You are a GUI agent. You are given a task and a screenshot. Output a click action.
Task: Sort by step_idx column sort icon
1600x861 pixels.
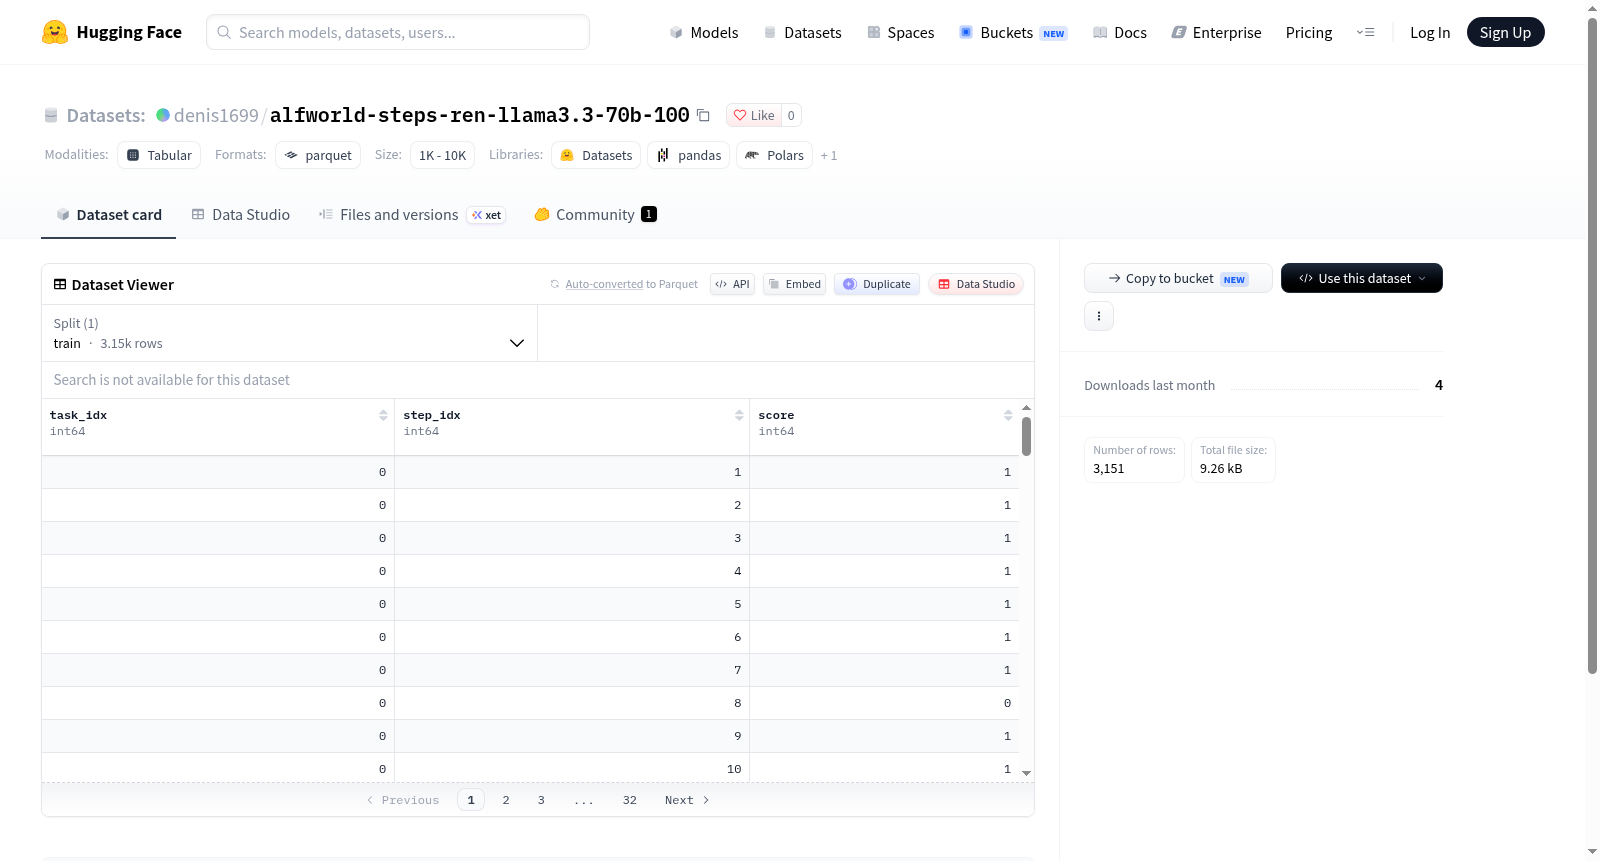(x=739, y=415)
